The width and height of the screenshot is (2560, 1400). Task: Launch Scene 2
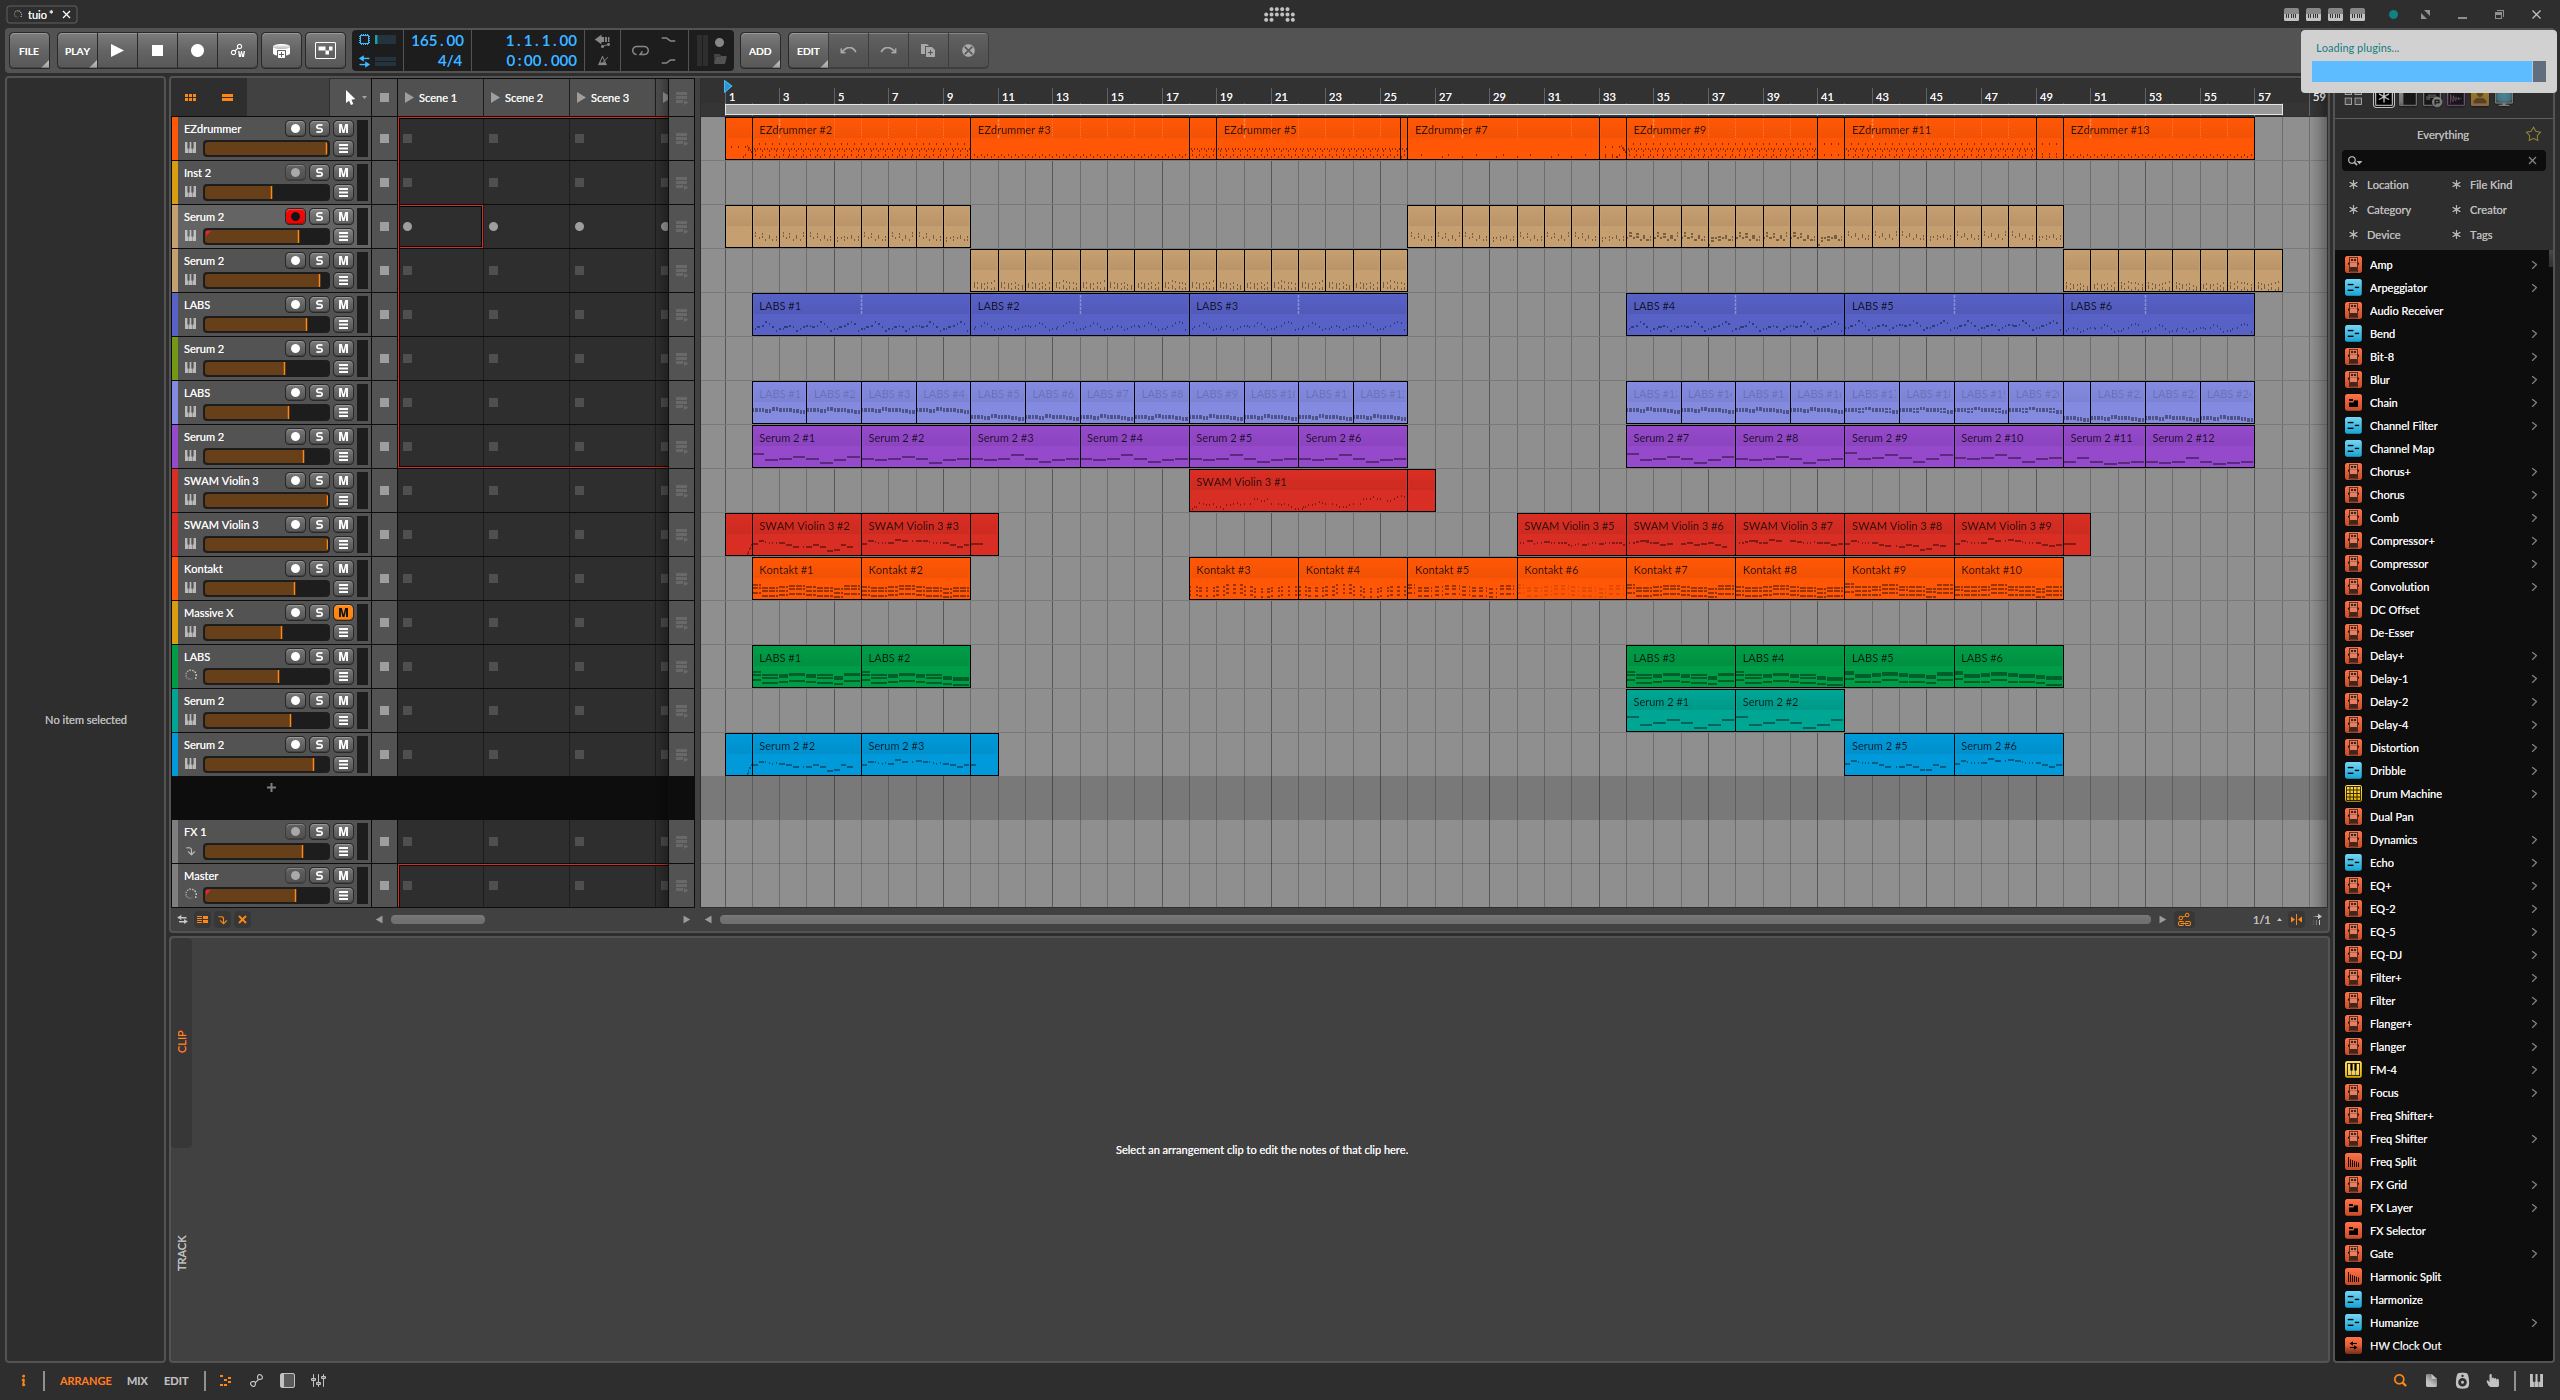click(496, 98)
